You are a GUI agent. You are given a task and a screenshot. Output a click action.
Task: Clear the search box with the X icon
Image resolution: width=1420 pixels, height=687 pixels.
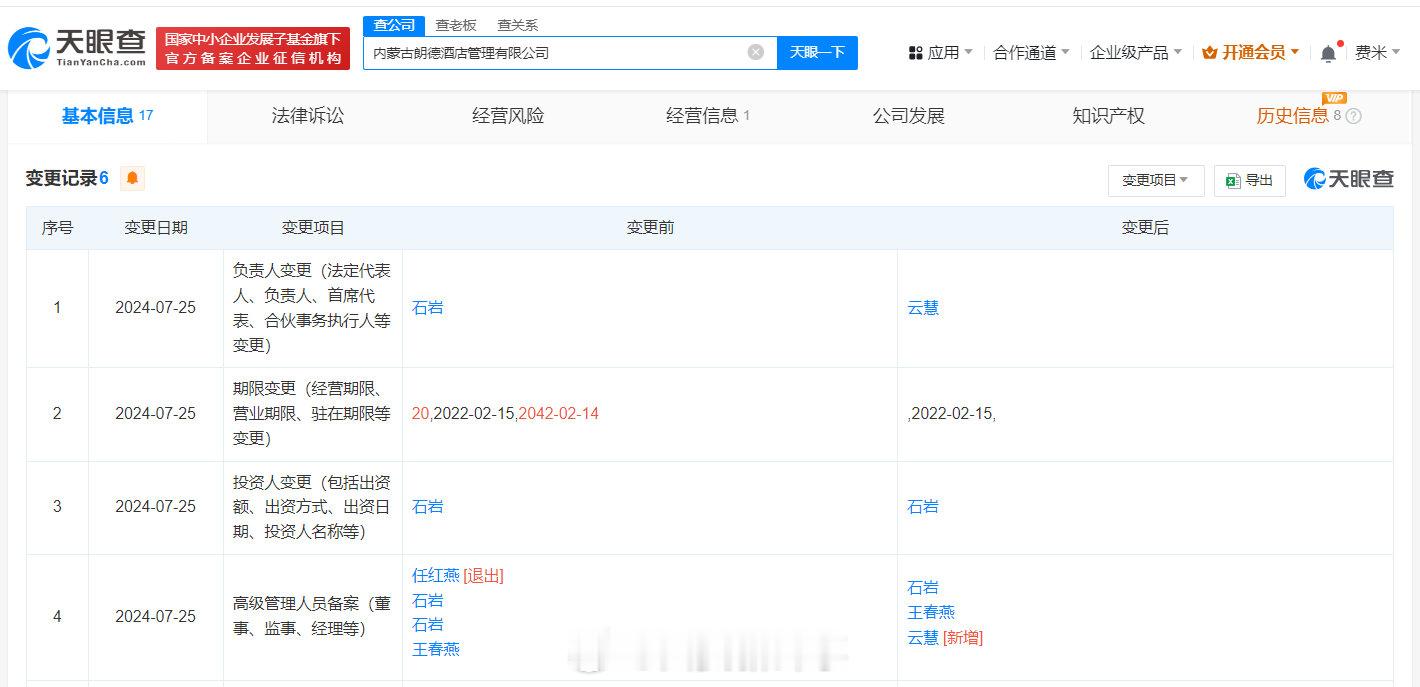756,52
